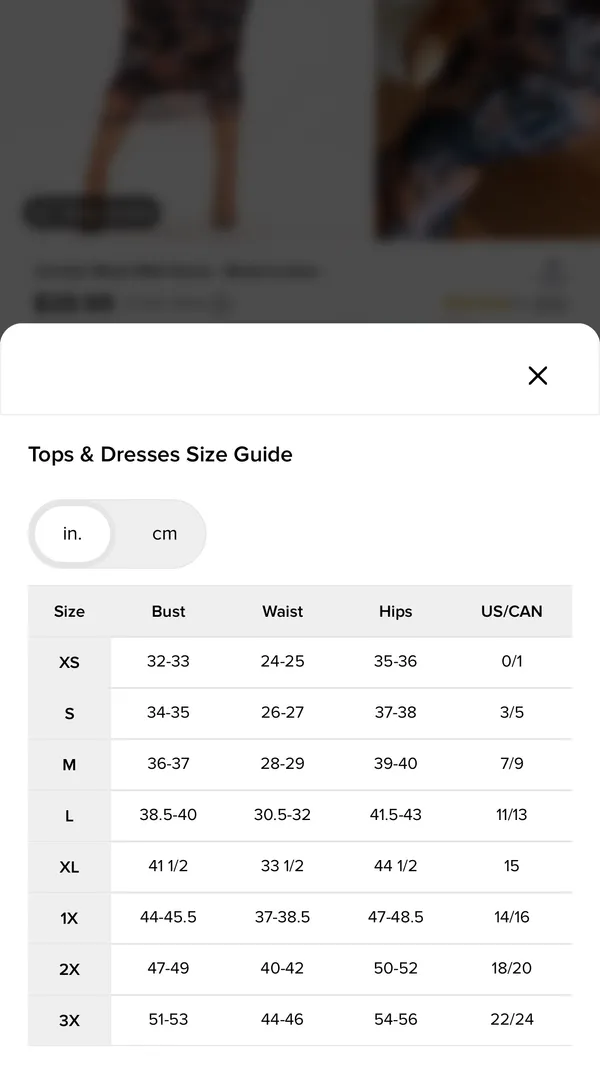The width and height of the screenshot is (600, 1074).
Task: Click bust value 41 1/2
Action: 168,866
